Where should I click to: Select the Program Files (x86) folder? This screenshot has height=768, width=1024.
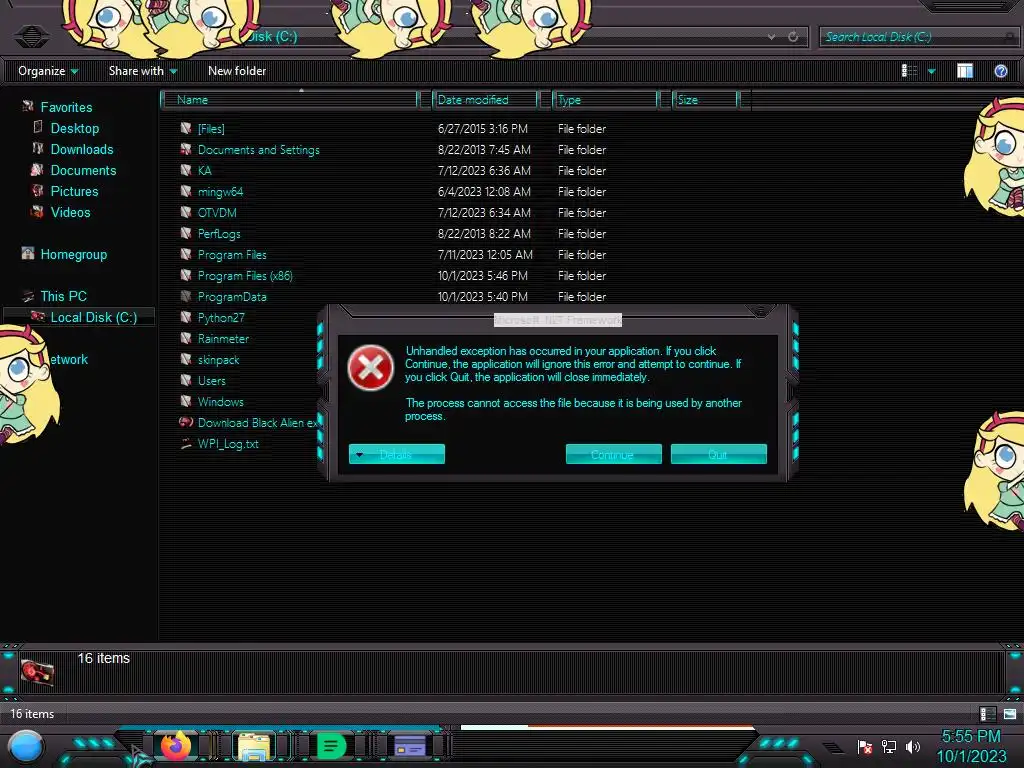245,276
